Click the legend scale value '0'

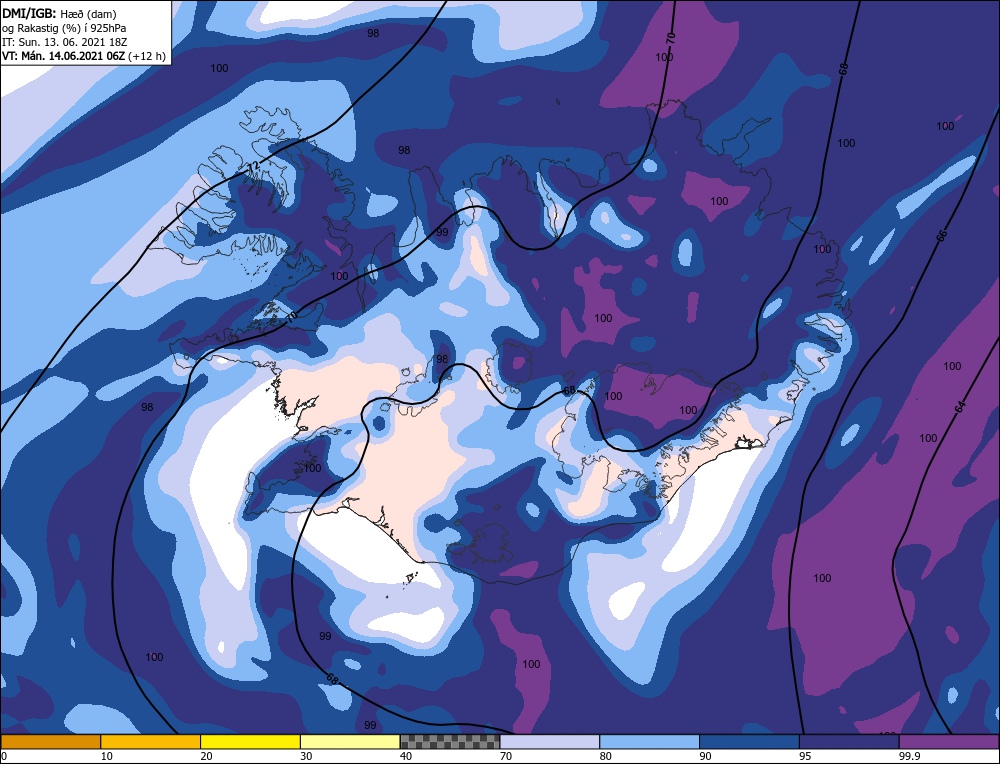click(4, 756)
